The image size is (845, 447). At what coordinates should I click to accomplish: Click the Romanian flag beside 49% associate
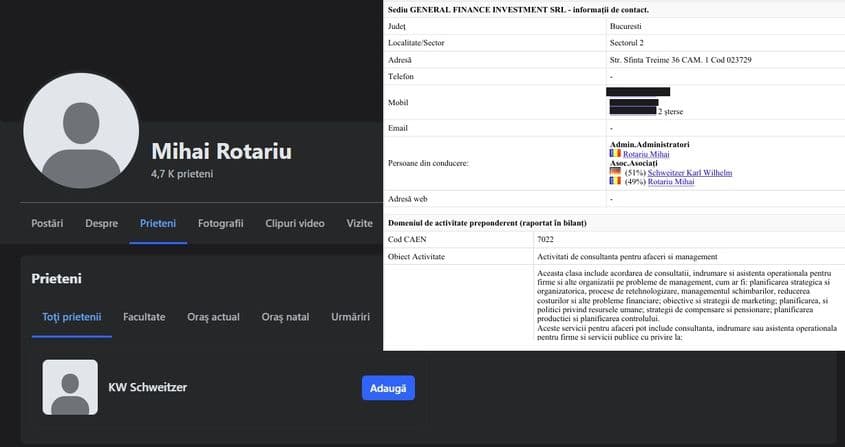(x=615, y=181)
